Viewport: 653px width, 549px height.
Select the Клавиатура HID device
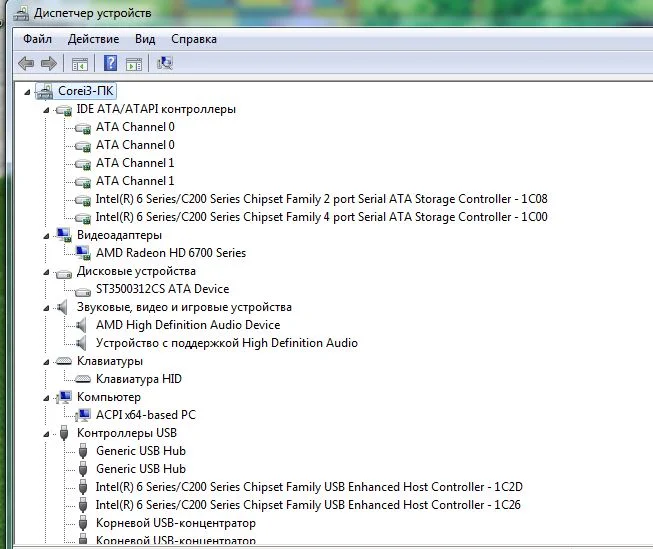coord(138,379)
